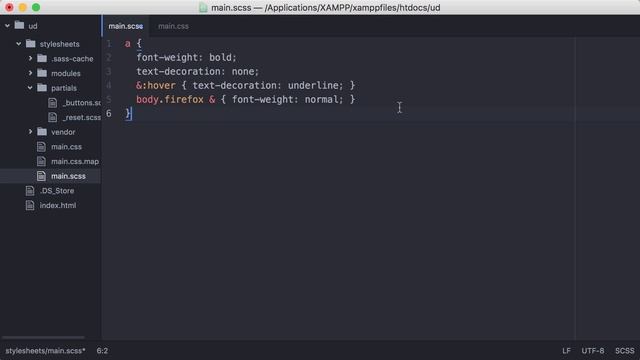This screenshot has width=640, height=360.
Task: Click the '&:hover' selector in code
Action: (x=156, y=85)
